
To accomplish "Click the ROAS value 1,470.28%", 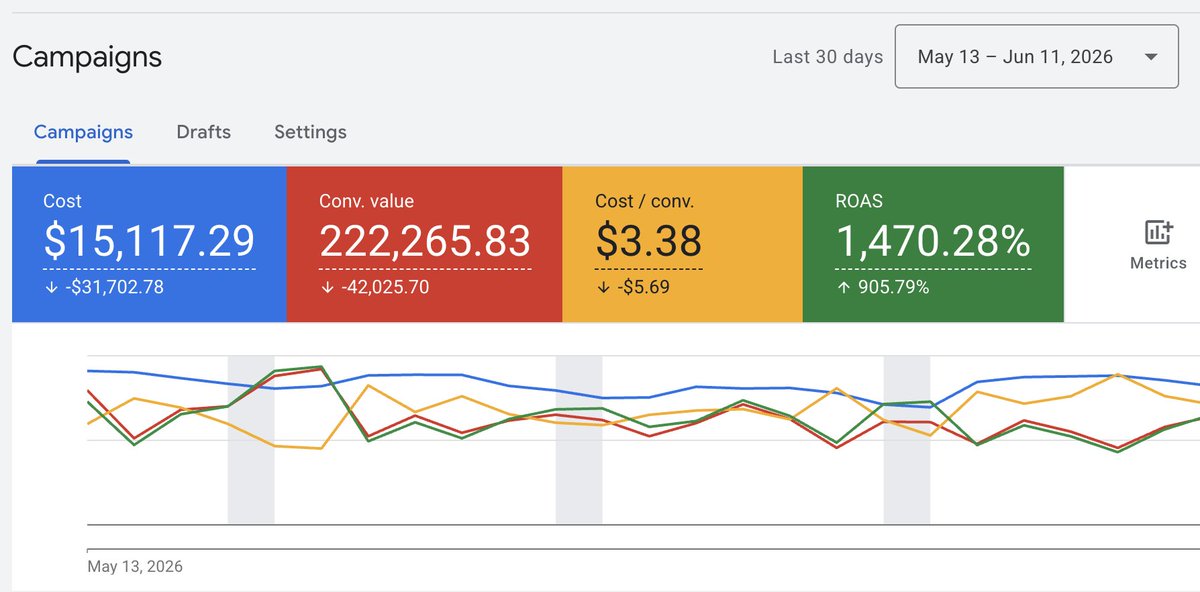I will (x=932, y=241).
